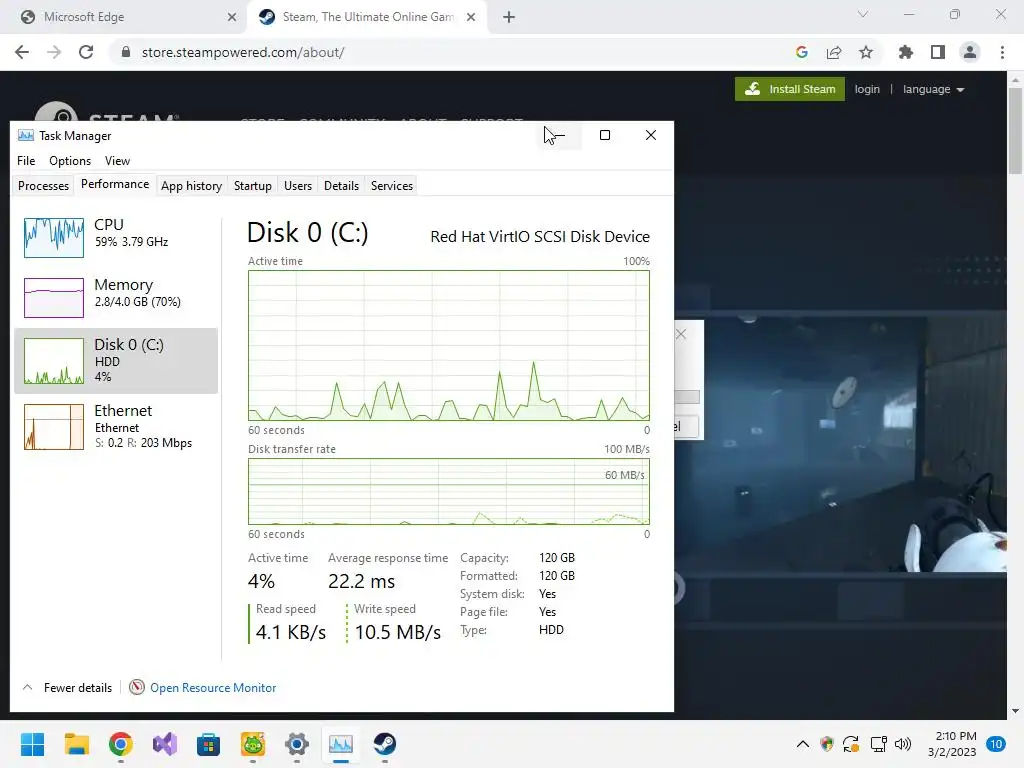The width and height of the screenshot is (1024, 768).
Task: Go forward in the browser
Action: tap(54, 52)
